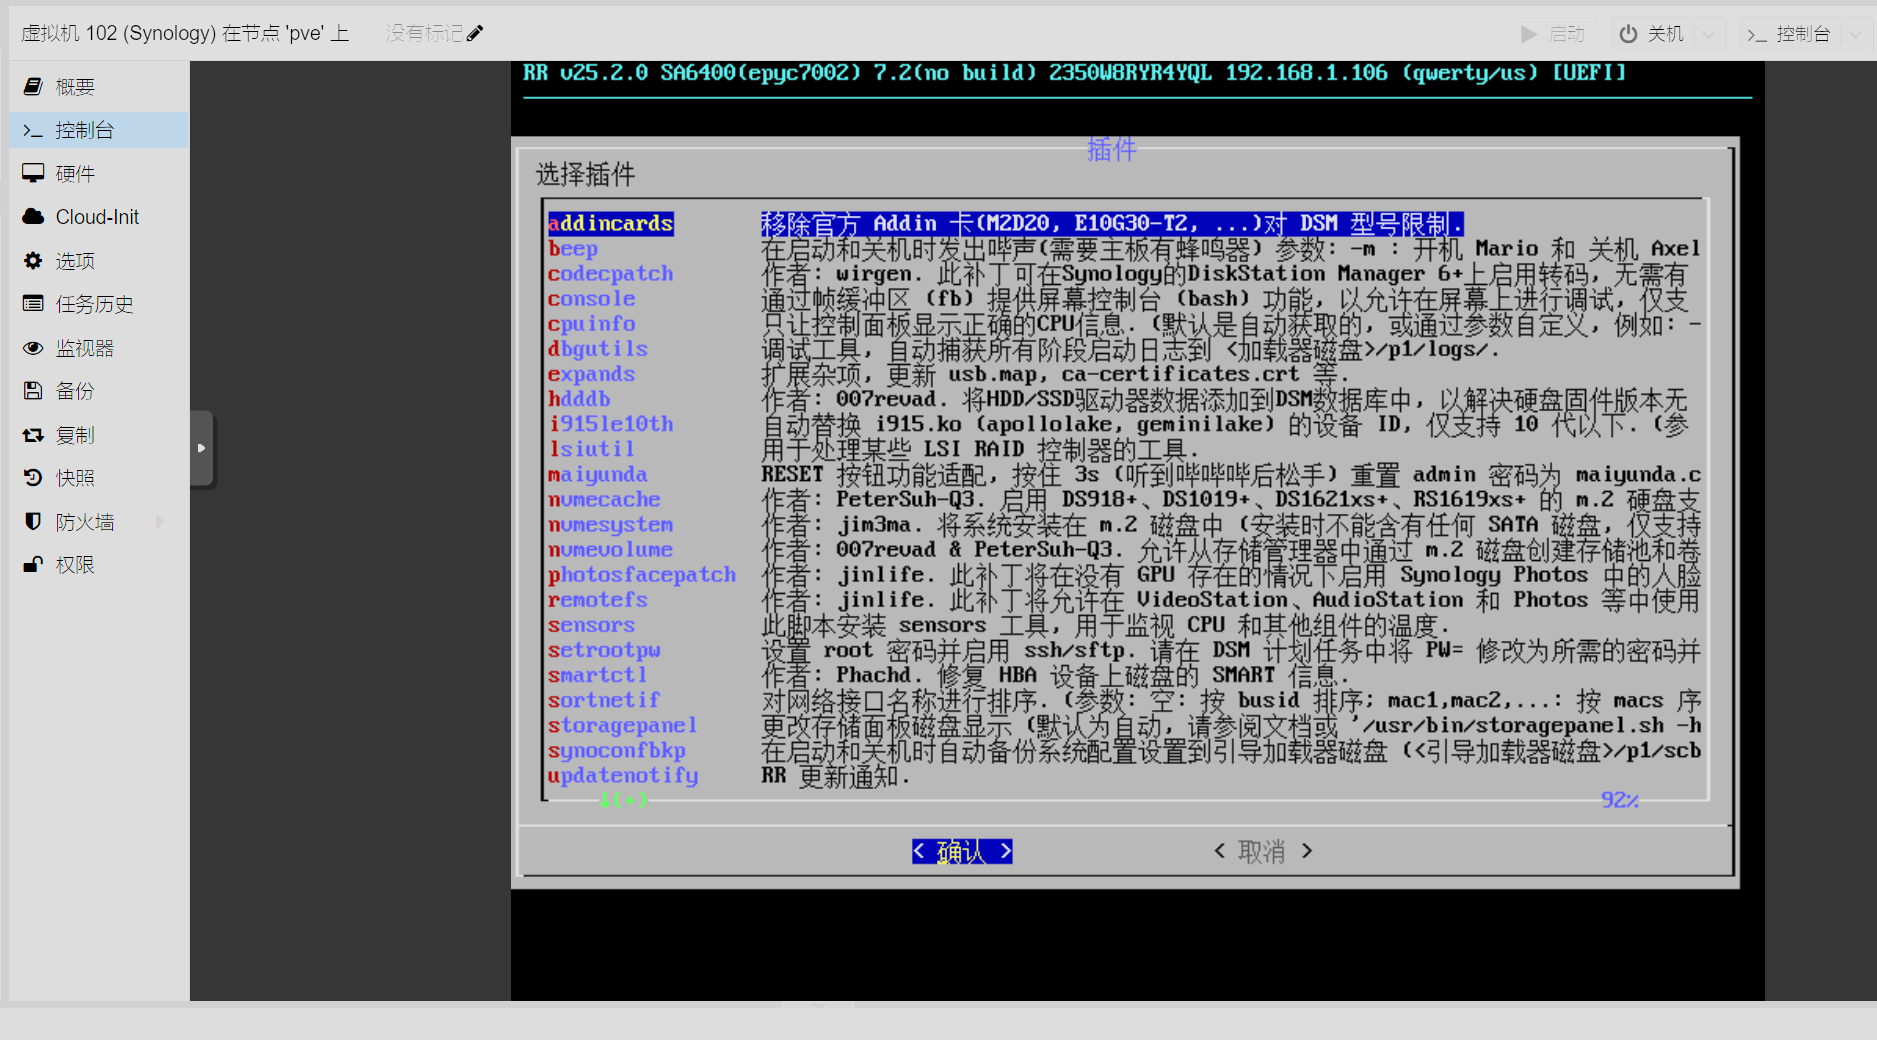Select the smartctl addon entry
Image resolution: width=1877 pixels, height=1040 pixels.
click(x=598, y=675)
